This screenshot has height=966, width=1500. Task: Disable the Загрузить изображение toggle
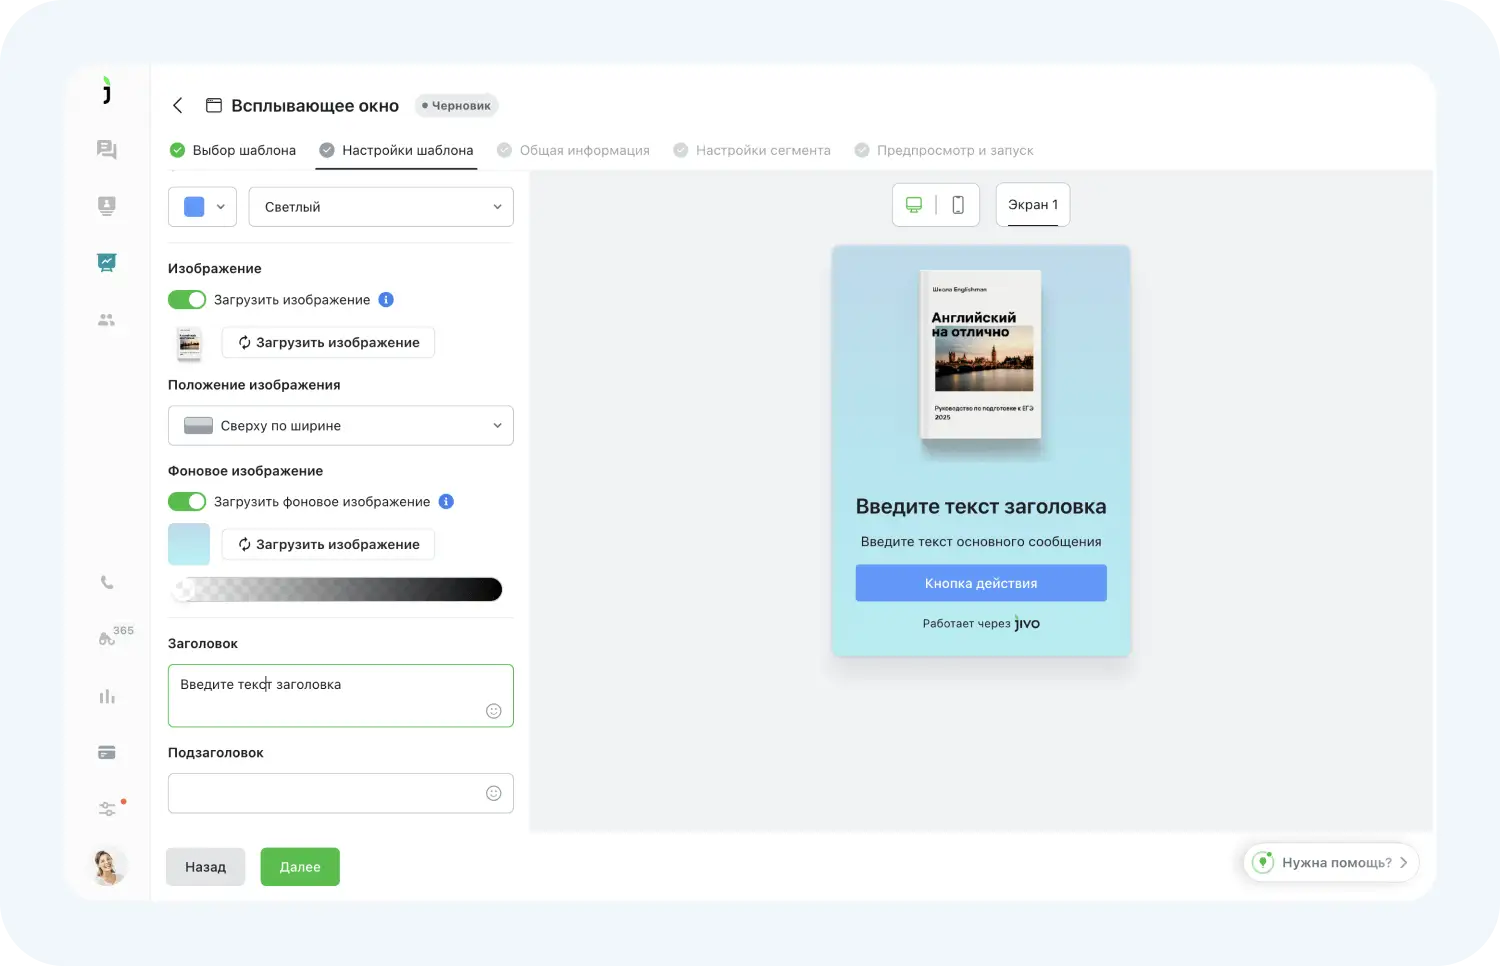tap(187, 300)
